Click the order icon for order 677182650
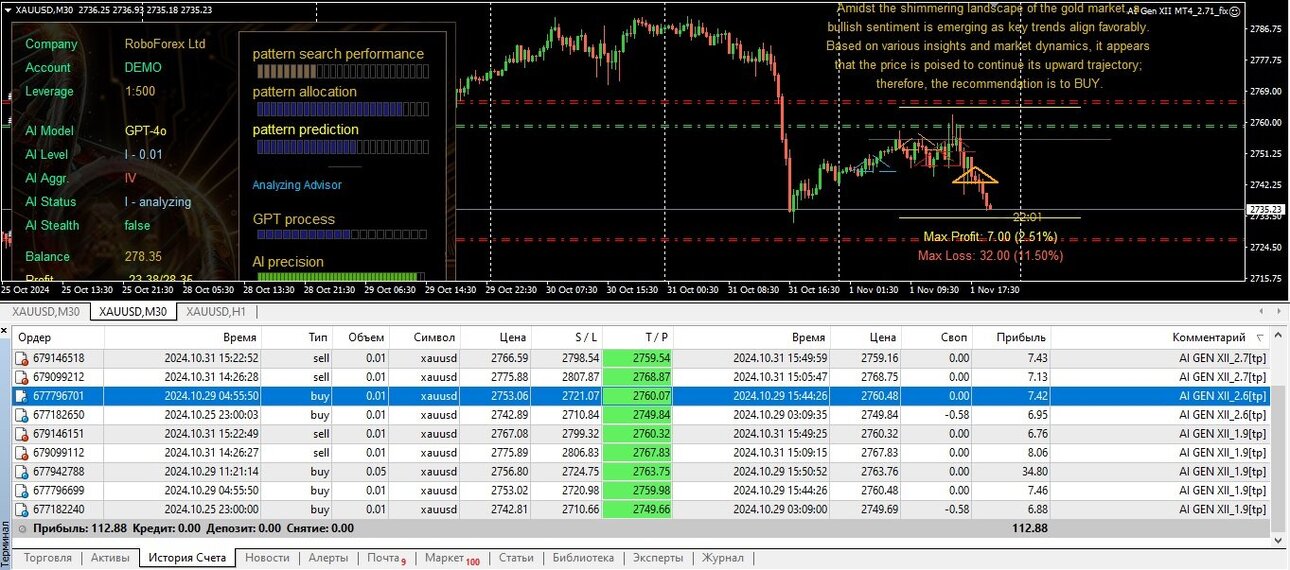The image size is (1290, 570). coord(22,415)
